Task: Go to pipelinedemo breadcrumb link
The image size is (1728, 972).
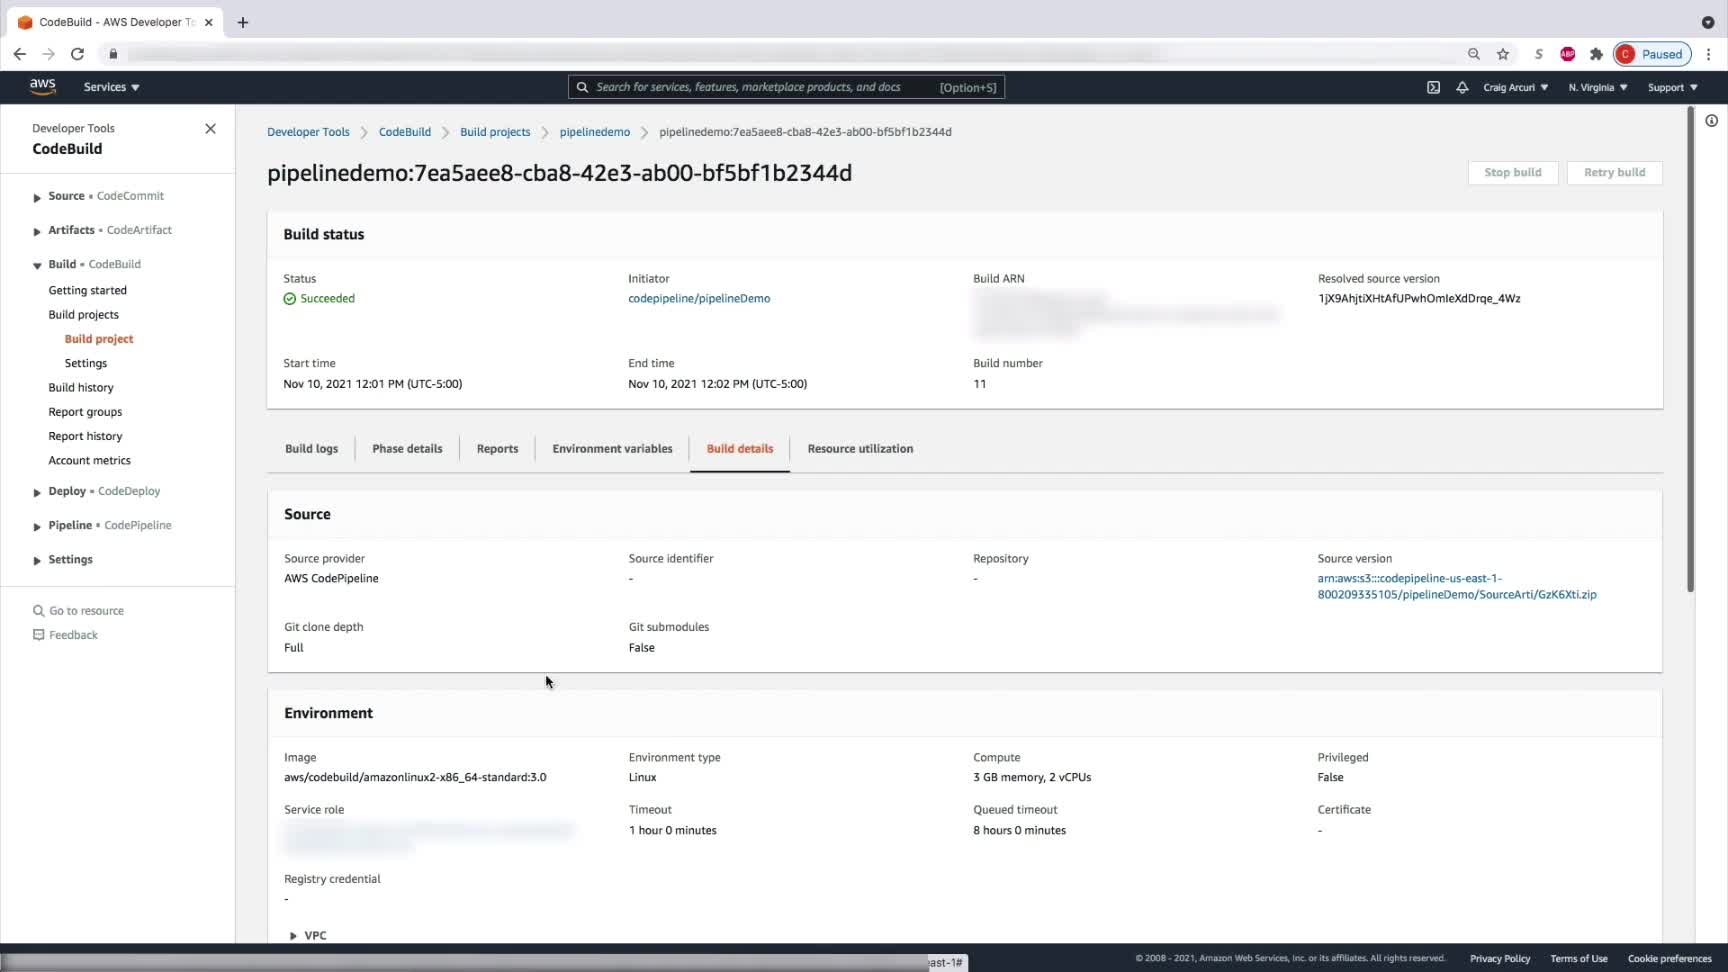Action: click(595, 132)
